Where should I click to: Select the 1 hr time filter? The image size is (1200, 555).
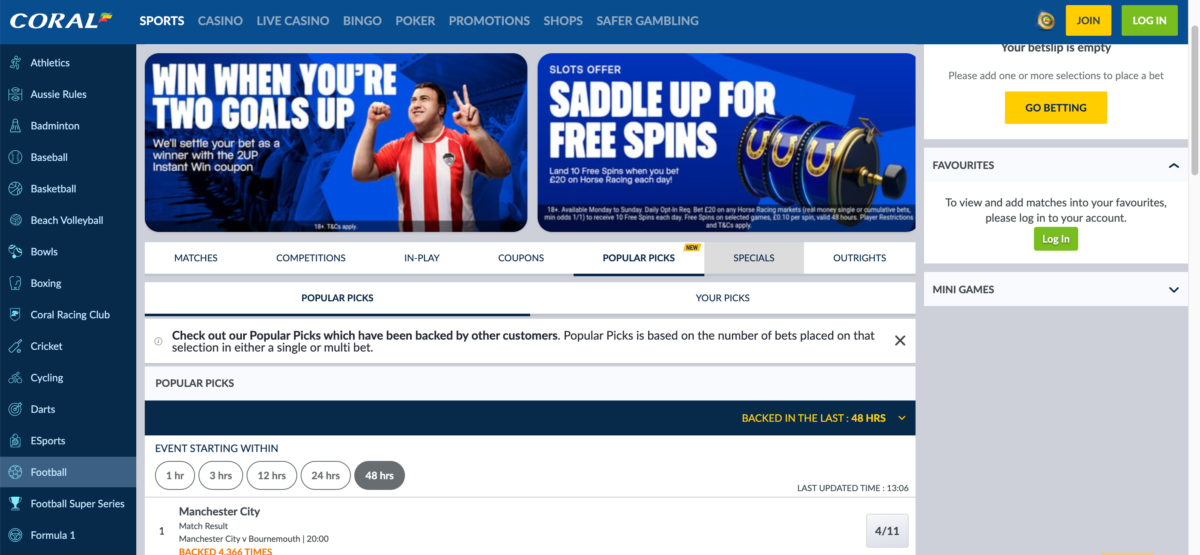tap(175, 476)
